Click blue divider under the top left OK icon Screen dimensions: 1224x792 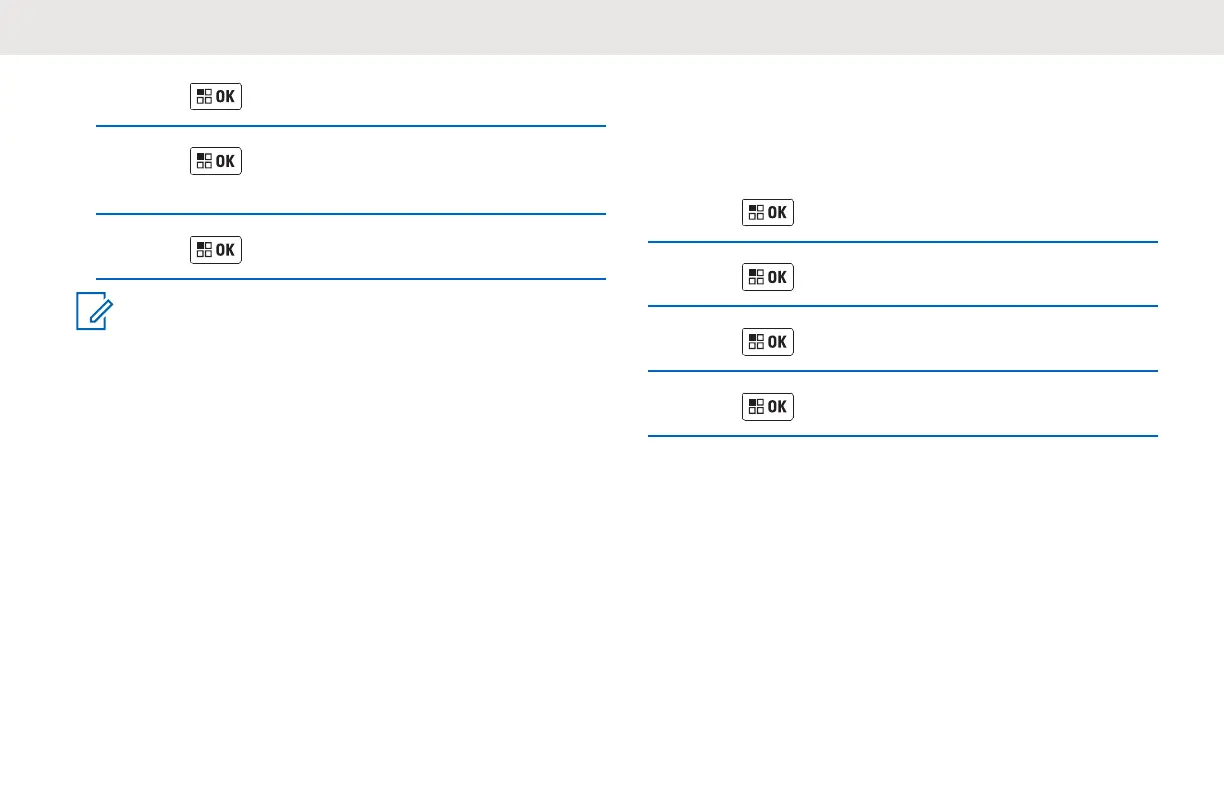tap(351, 126)
